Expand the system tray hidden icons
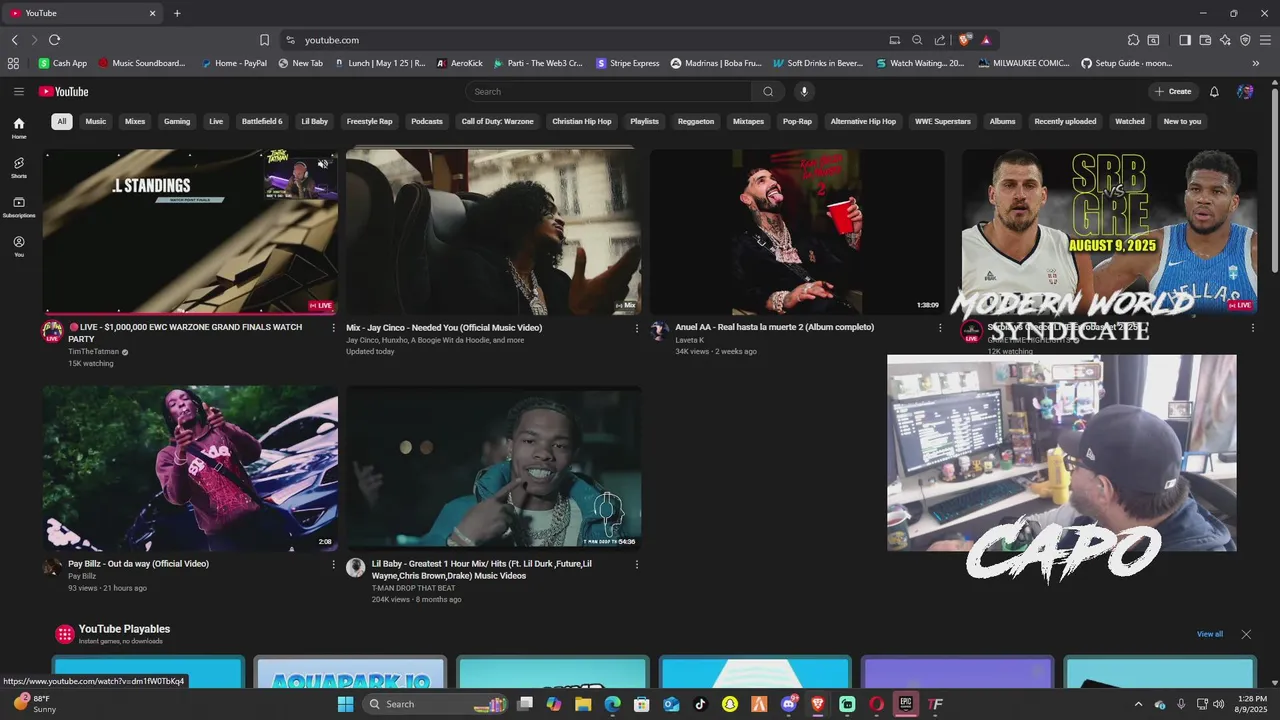 click(1138, 704)
